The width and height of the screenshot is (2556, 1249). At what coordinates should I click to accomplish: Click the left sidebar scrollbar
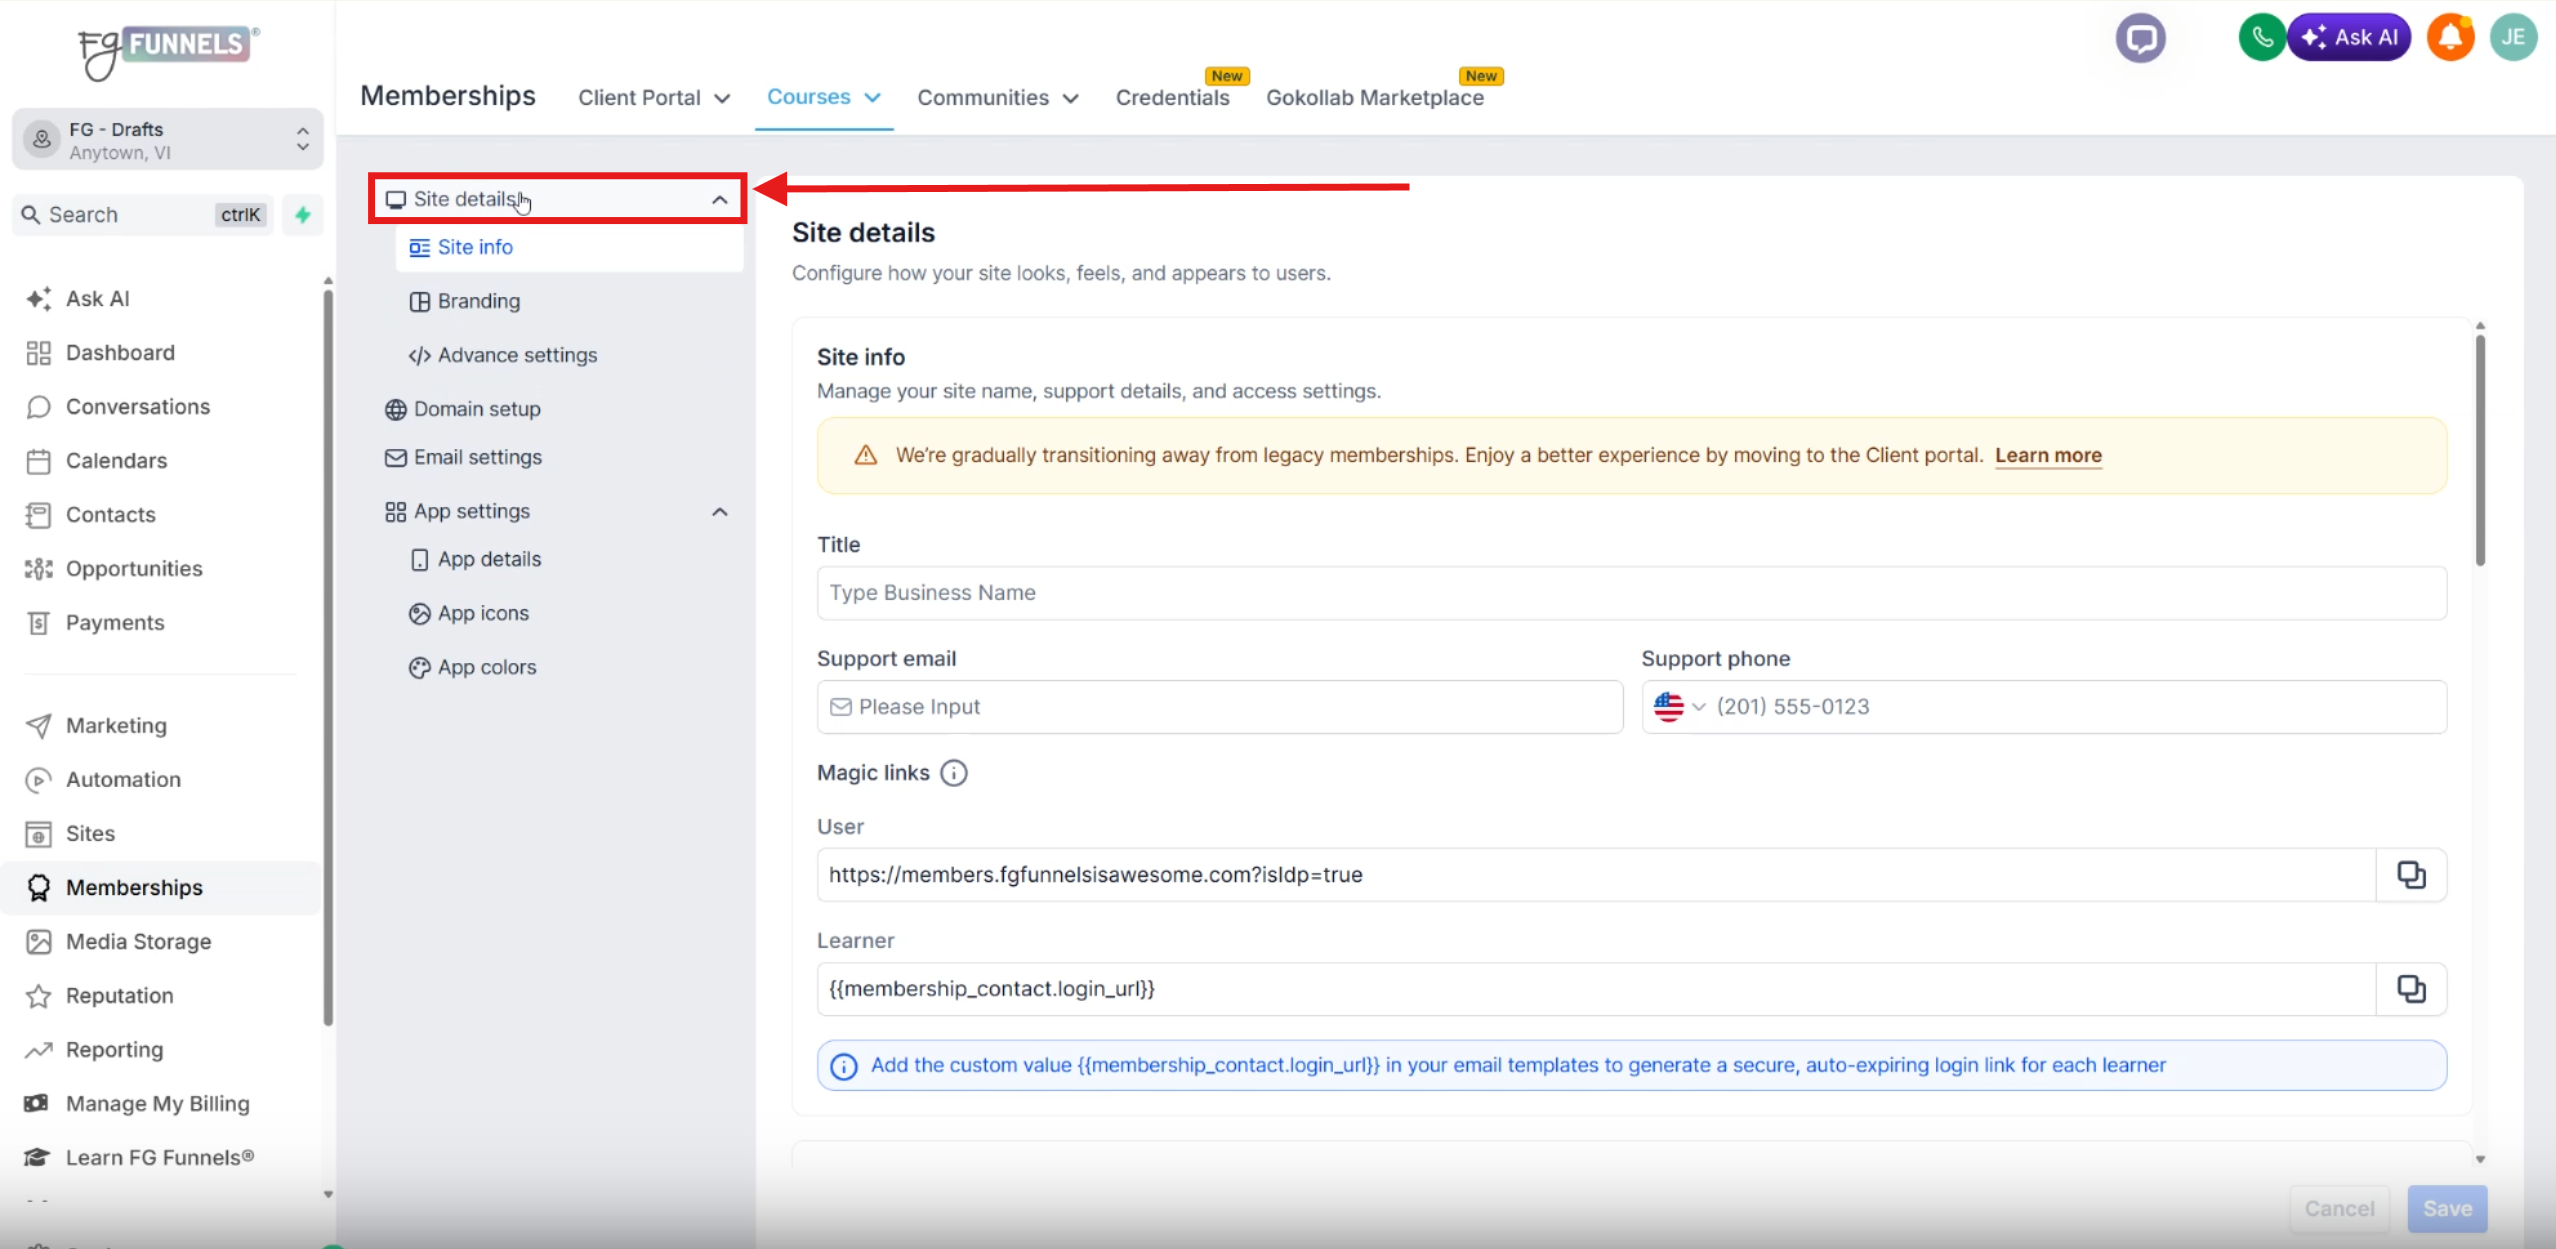click(328, 657)
